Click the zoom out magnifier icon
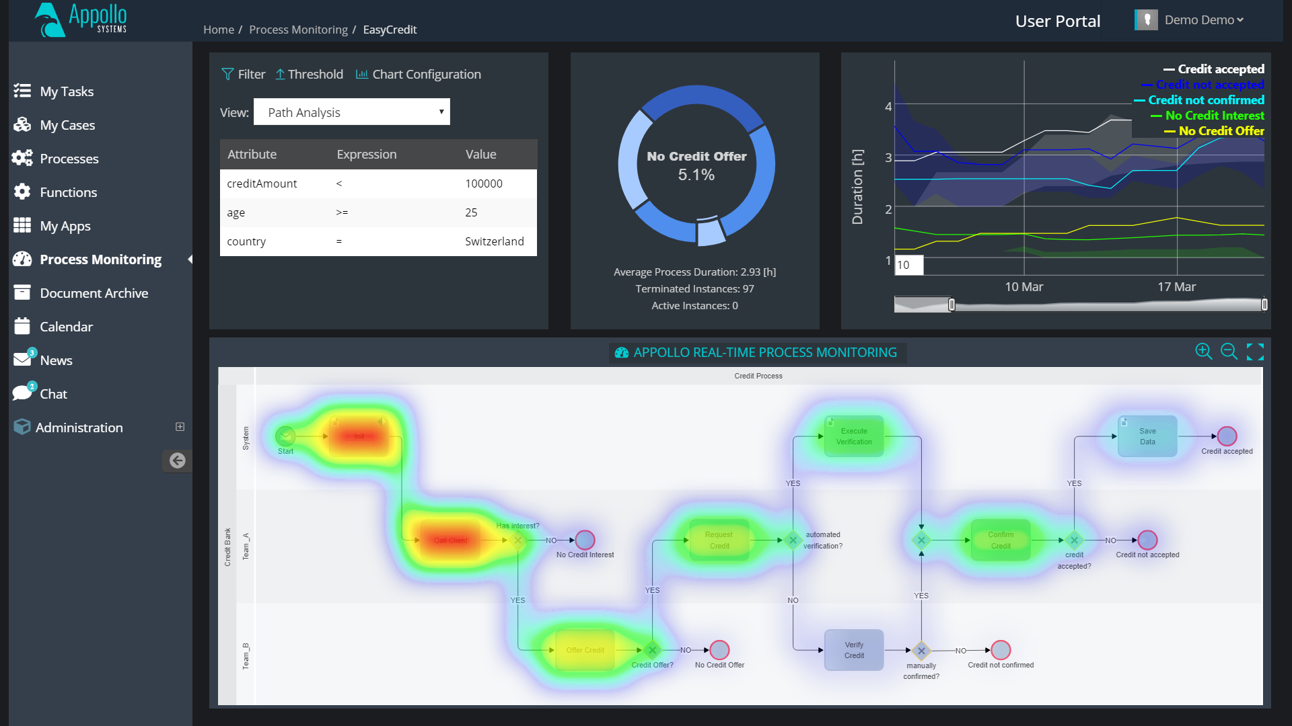Image resolution: width=1292 pixels, height=726 pixels. pyautogui.click(x=1229, y=351)
